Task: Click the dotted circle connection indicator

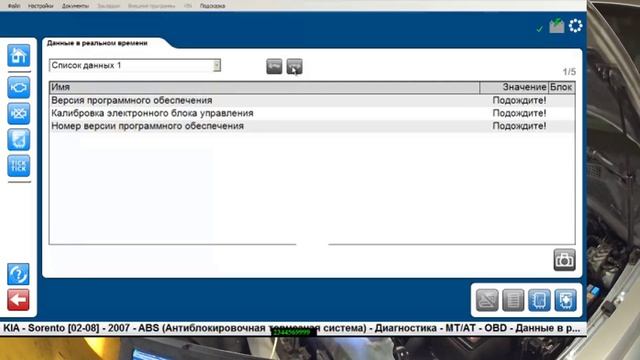Action: 576,26
